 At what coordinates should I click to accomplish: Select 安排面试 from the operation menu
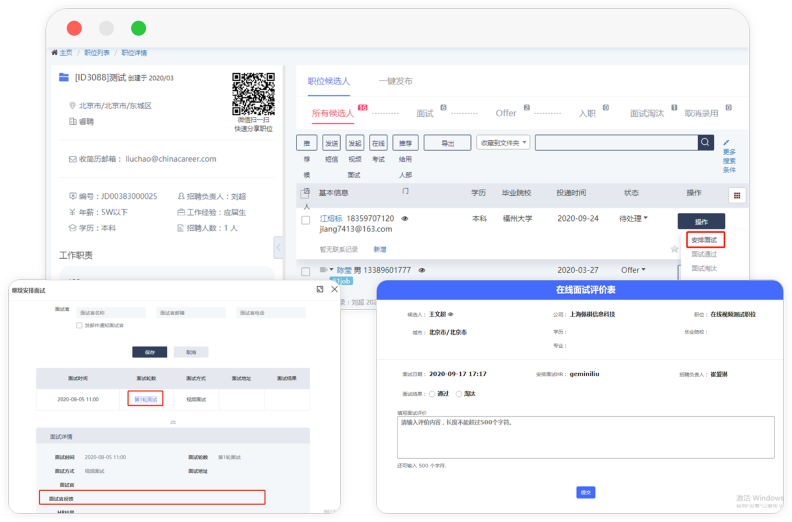(705, 239)
